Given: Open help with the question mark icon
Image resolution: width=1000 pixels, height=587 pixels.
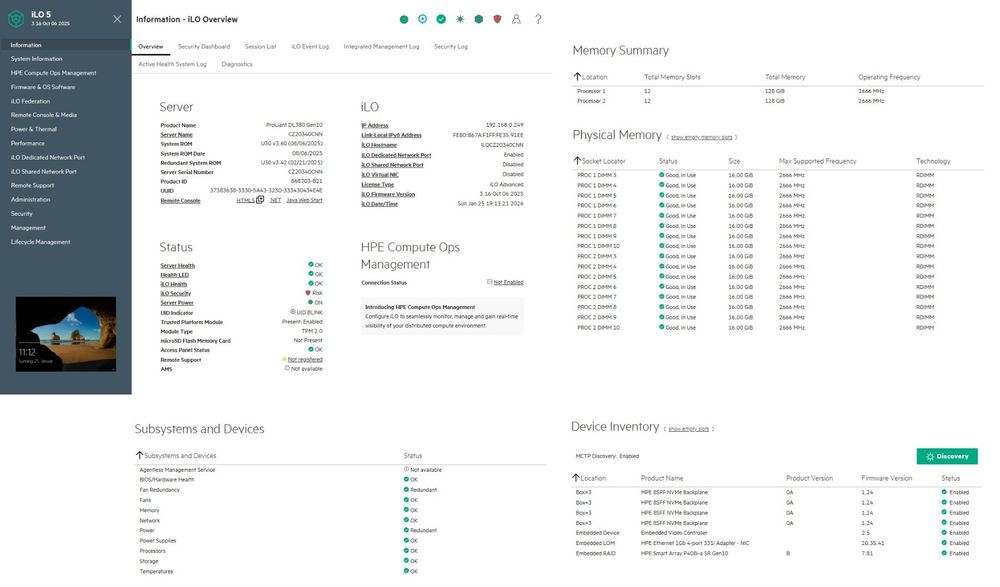Looking at the screenshot, I should click(538, 19).
